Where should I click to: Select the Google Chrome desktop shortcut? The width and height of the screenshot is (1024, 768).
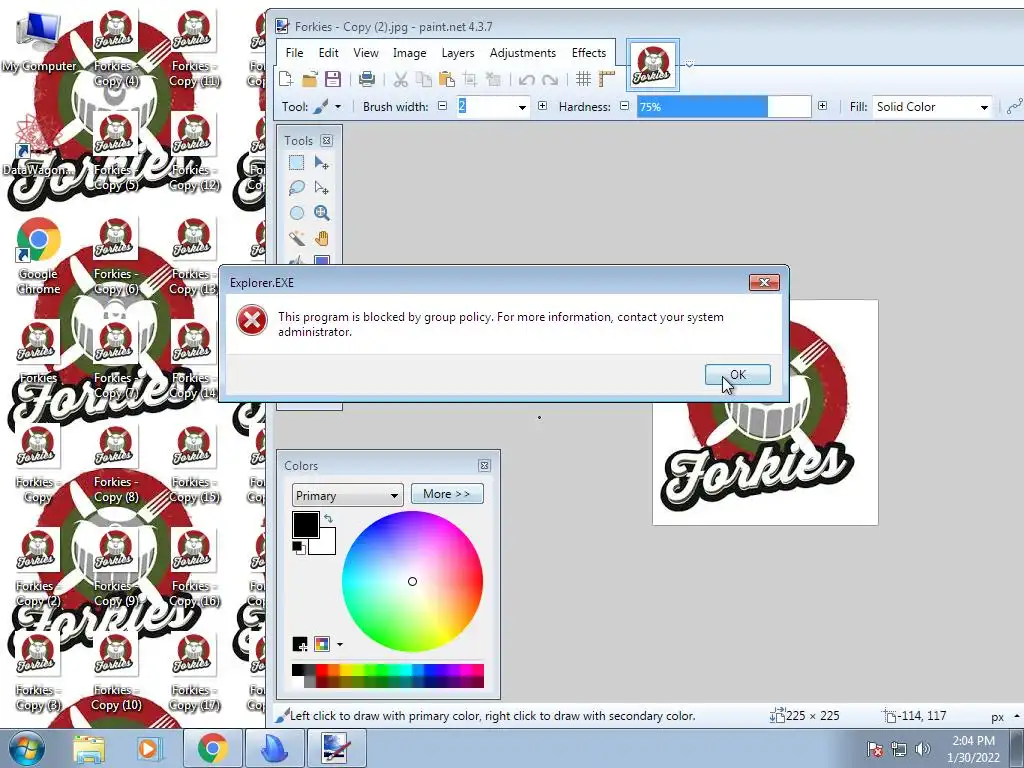click(x=39, y=256)
